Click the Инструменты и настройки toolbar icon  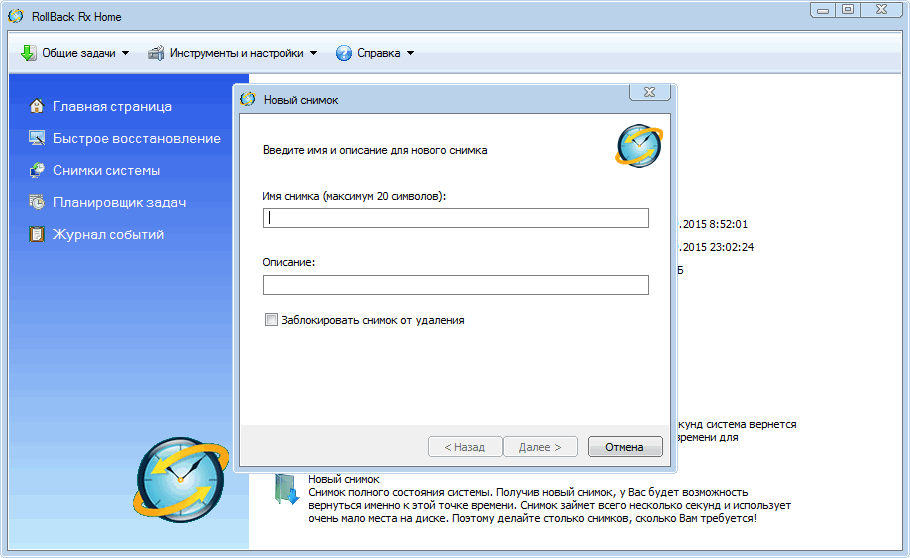tap(156, 53)
